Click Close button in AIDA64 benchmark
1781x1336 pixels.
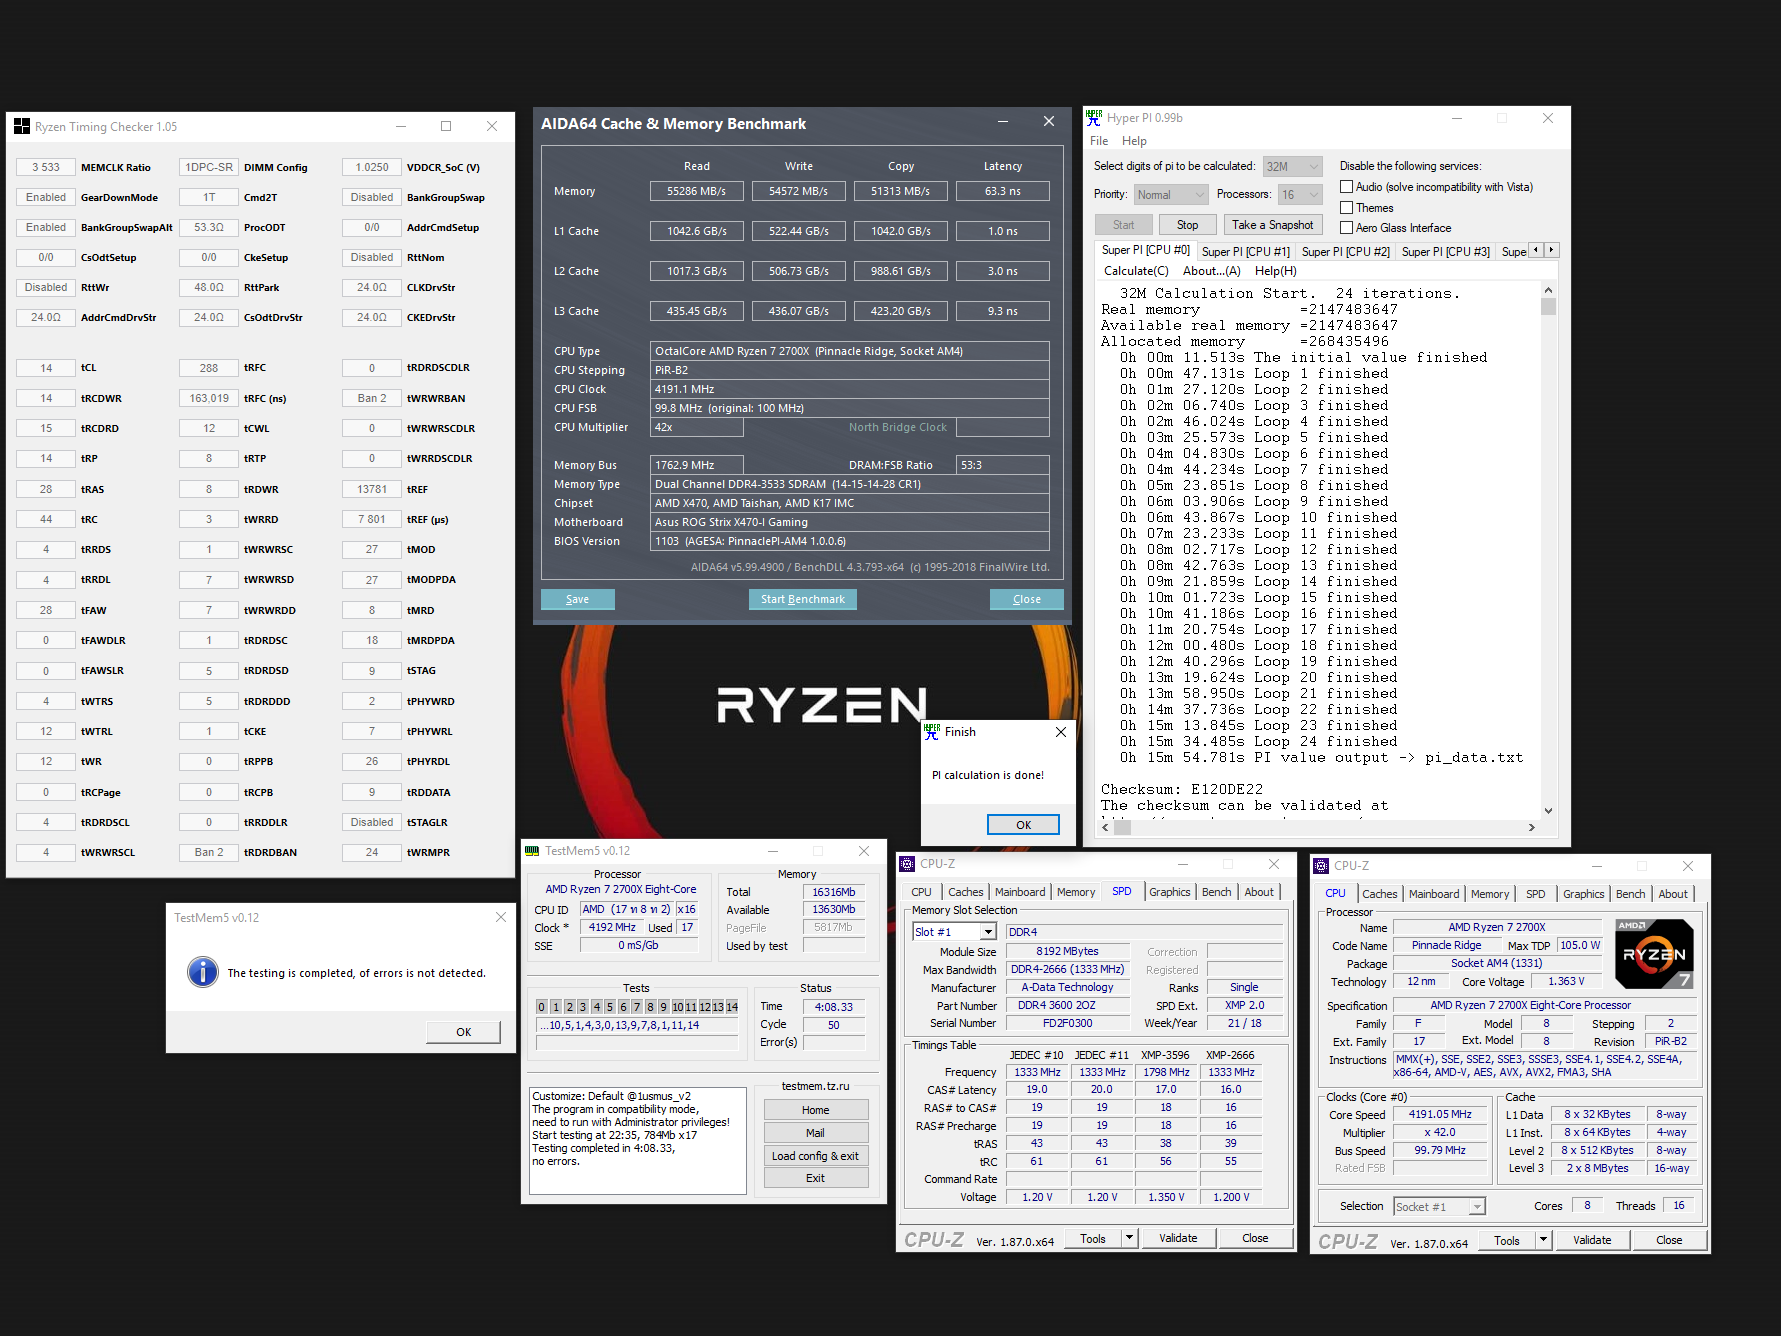pyautogui.click(x=1026, y=599)
